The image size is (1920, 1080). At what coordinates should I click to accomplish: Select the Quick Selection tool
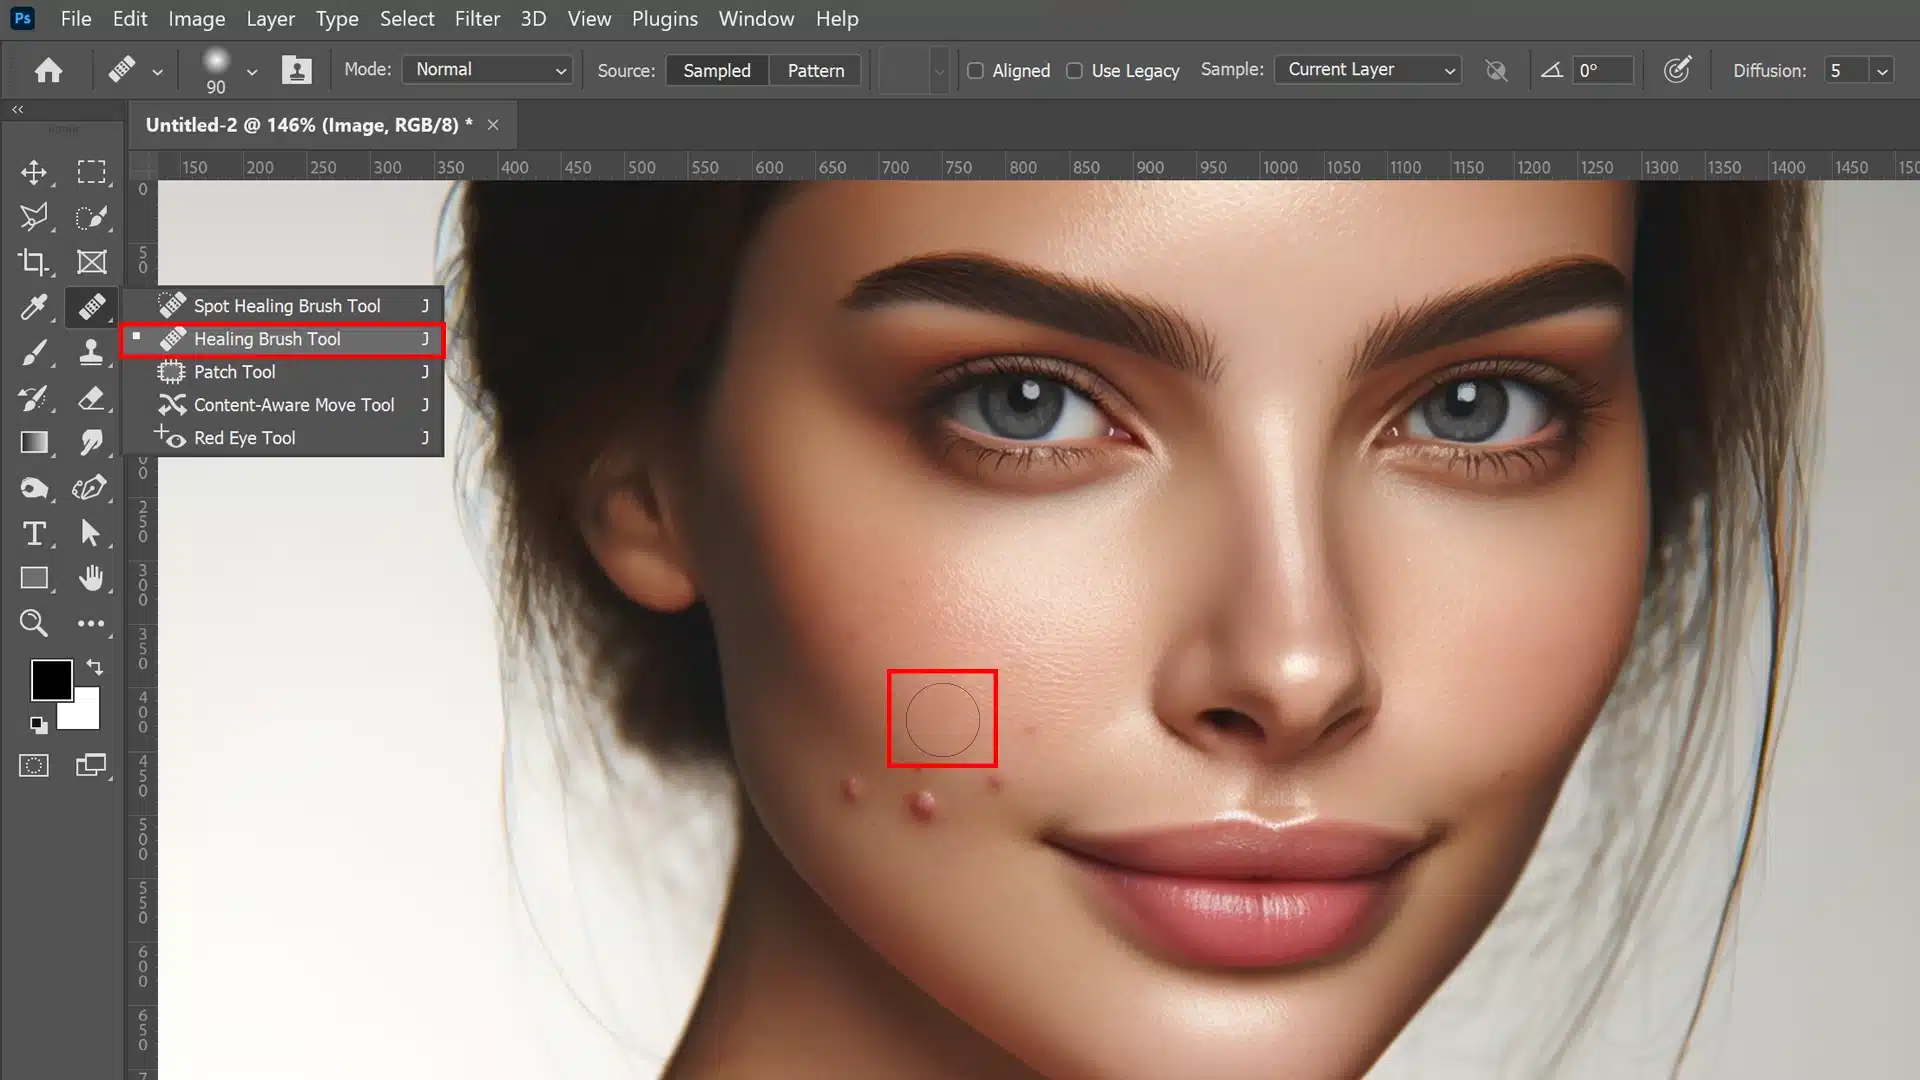pyautogui.click(x=91, y=217)
